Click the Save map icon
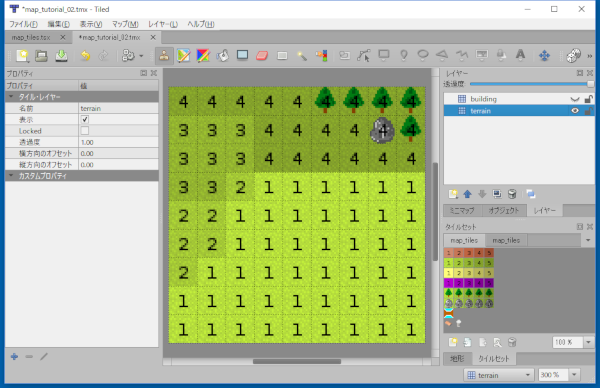Image resolution: width=600 pixels, height=388 pixels. point(61,56)
